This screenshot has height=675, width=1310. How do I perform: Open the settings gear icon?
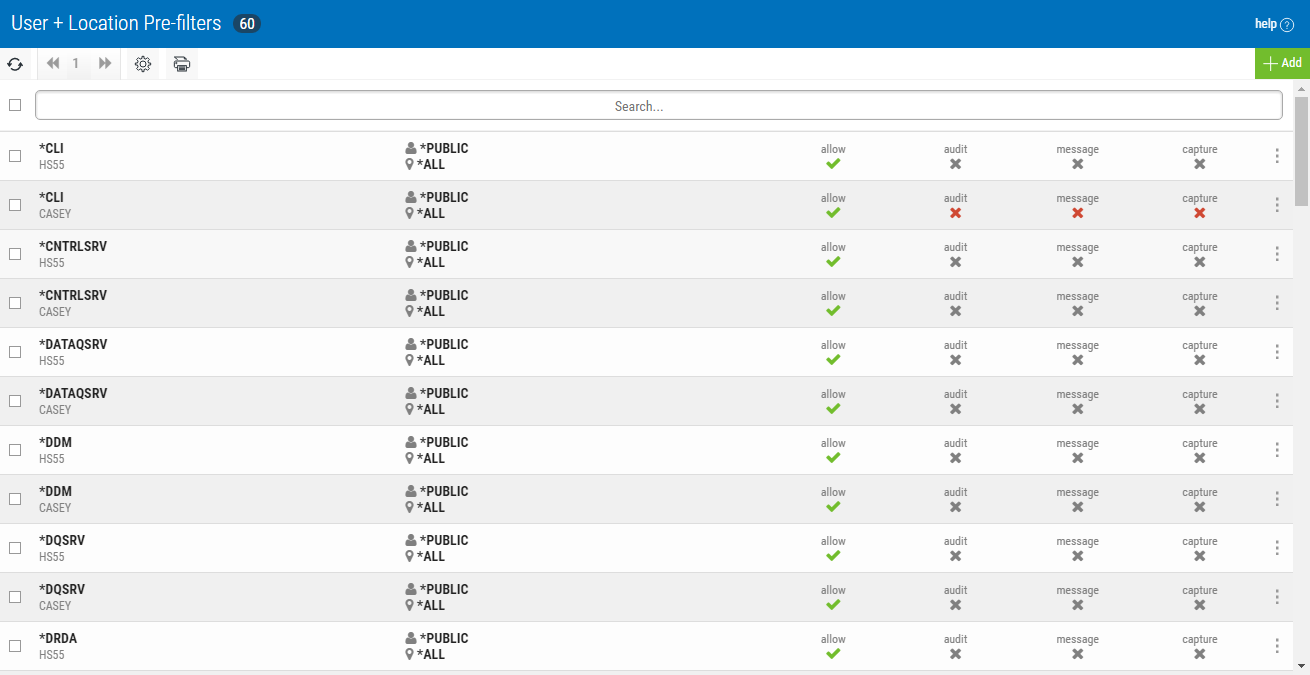click(x=143, y=64)
